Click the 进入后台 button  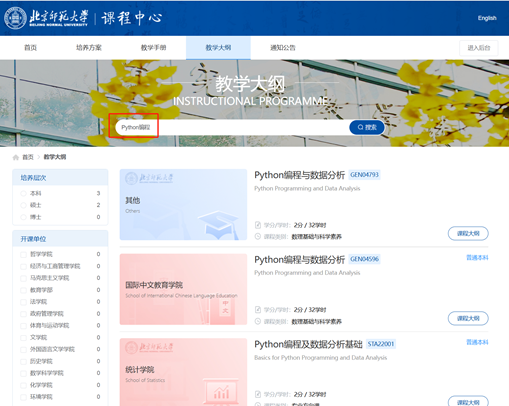click(x=479, y=48)
